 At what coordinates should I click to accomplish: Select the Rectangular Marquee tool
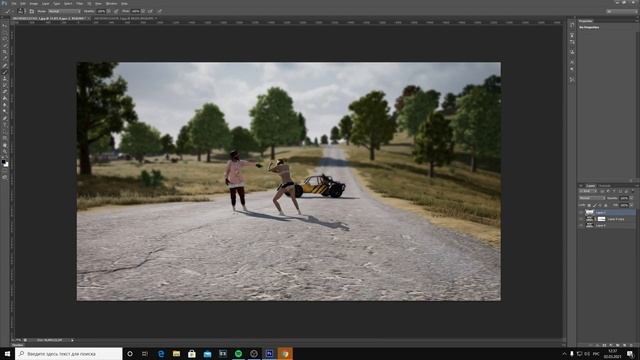tap(5, 32)
